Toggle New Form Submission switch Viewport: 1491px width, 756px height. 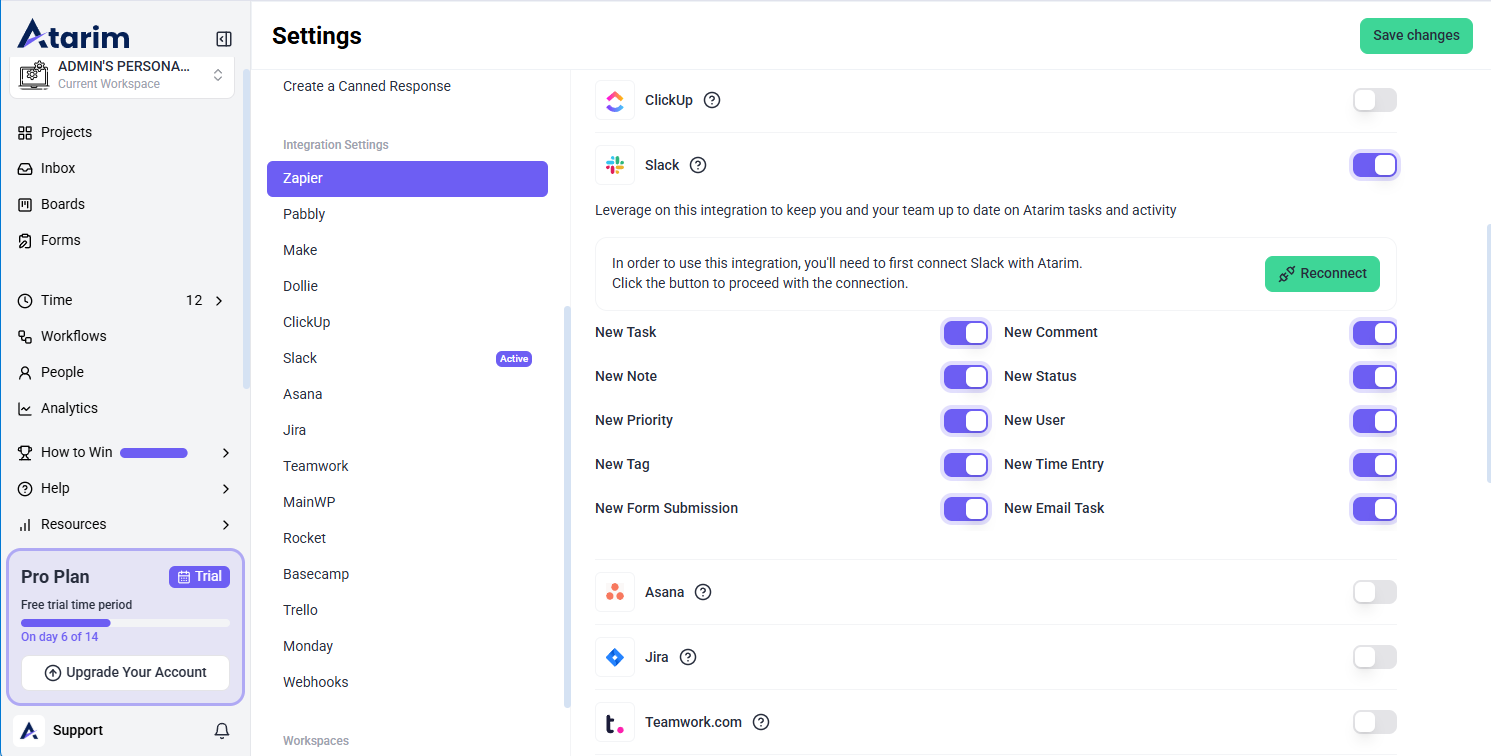[966, 509]
